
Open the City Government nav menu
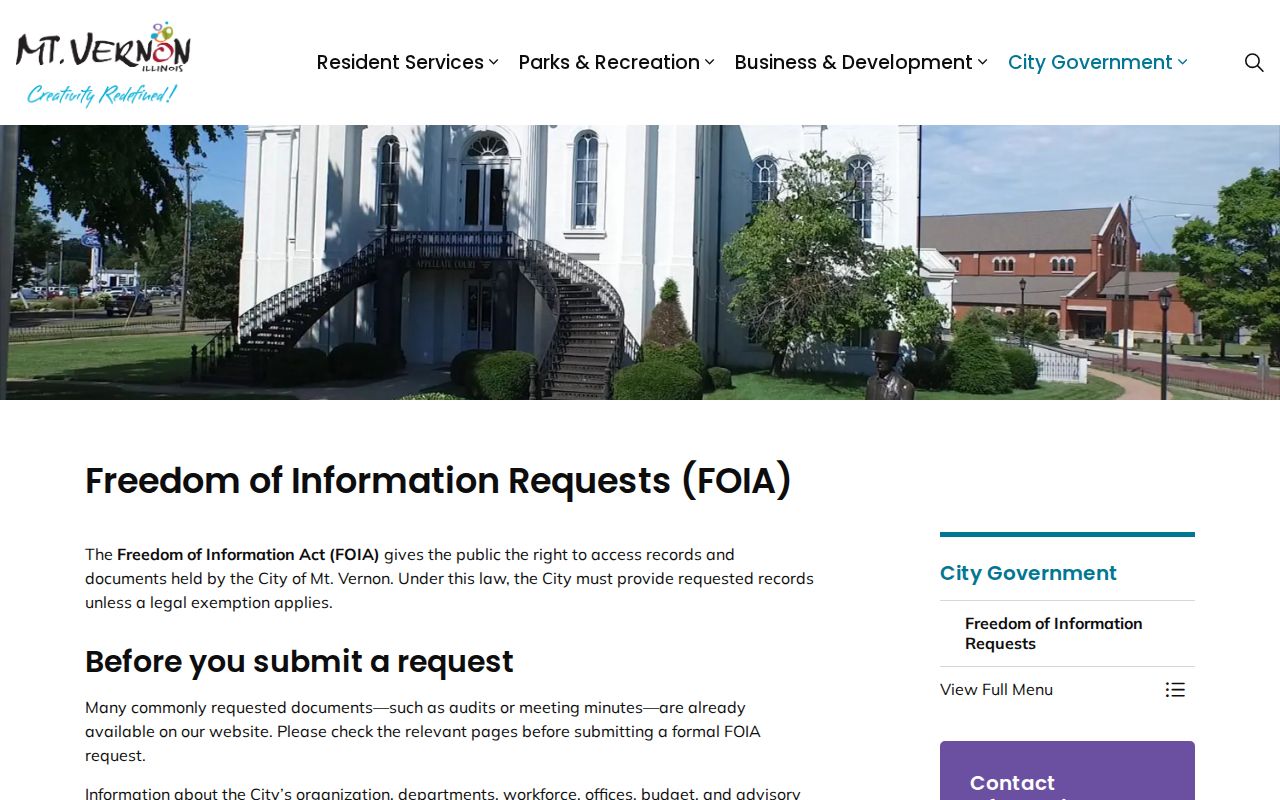click(1090, 62)
